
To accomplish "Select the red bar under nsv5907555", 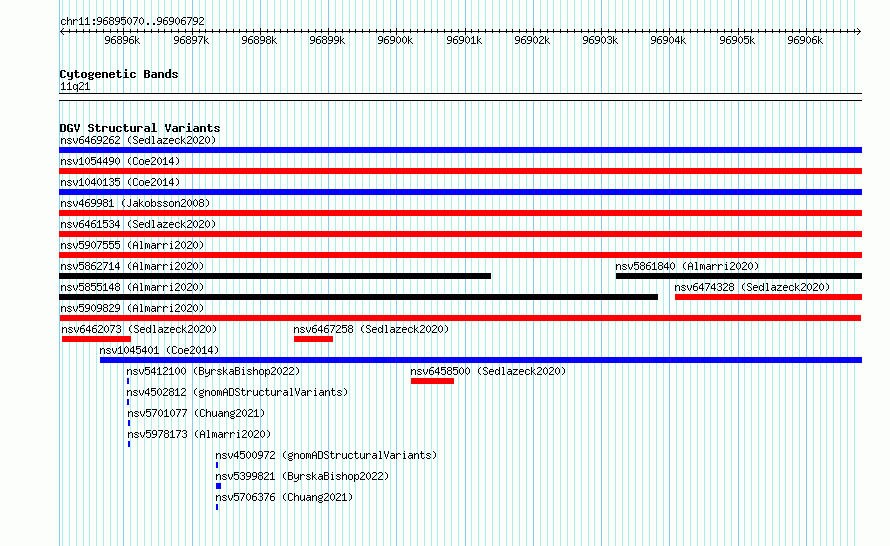I will (x=460, y=255).
